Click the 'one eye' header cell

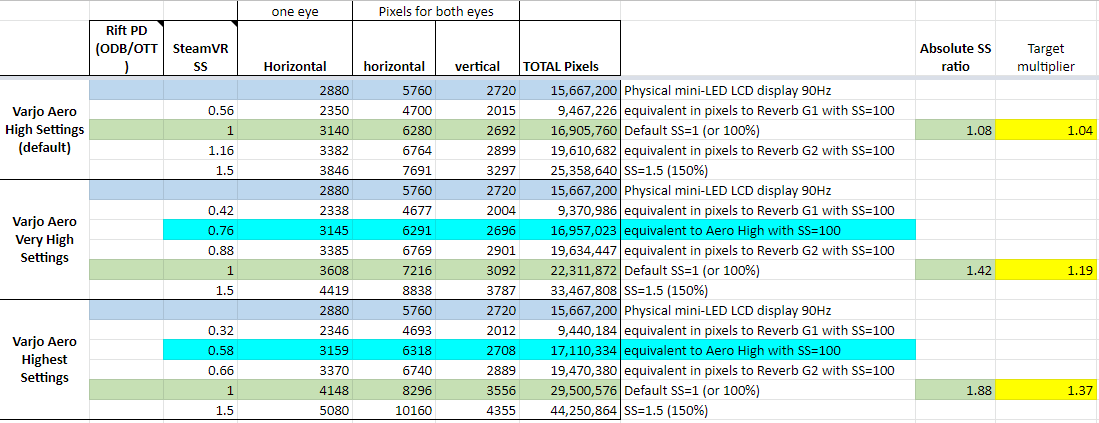(296, 11)
